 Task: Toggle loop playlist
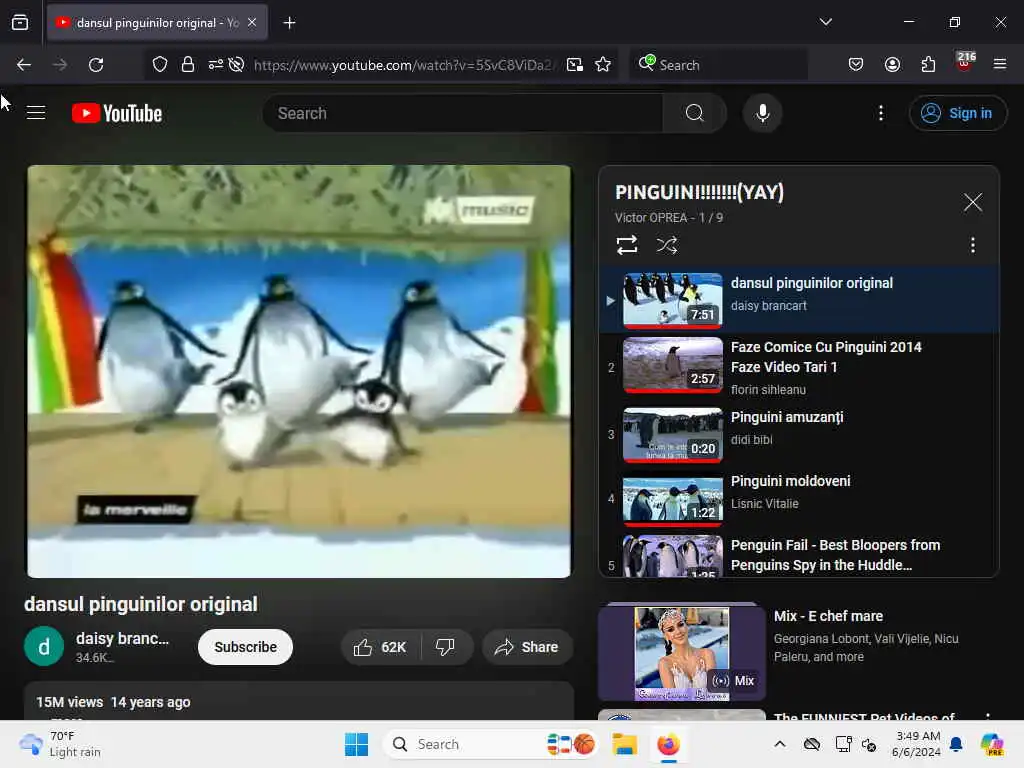point(626,245)
